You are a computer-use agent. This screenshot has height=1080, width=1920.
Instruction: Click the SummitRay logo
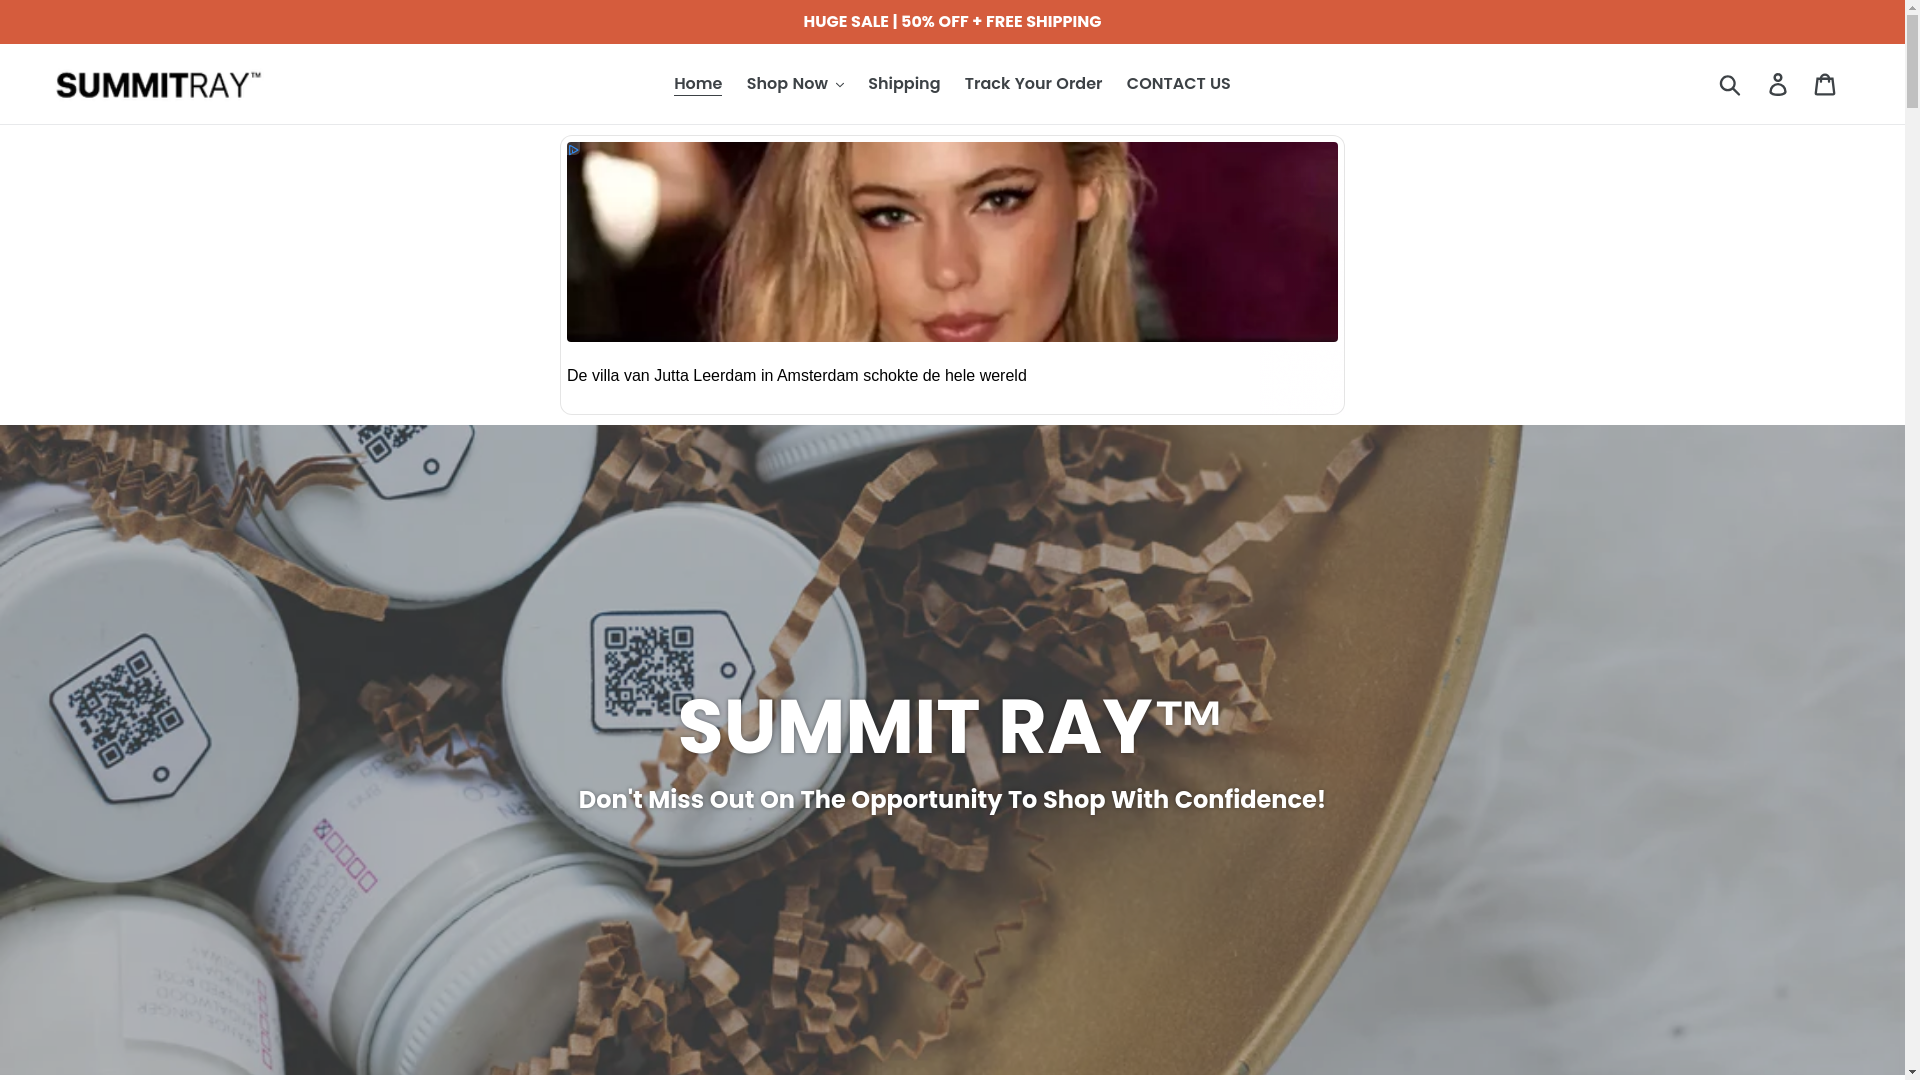159,84
